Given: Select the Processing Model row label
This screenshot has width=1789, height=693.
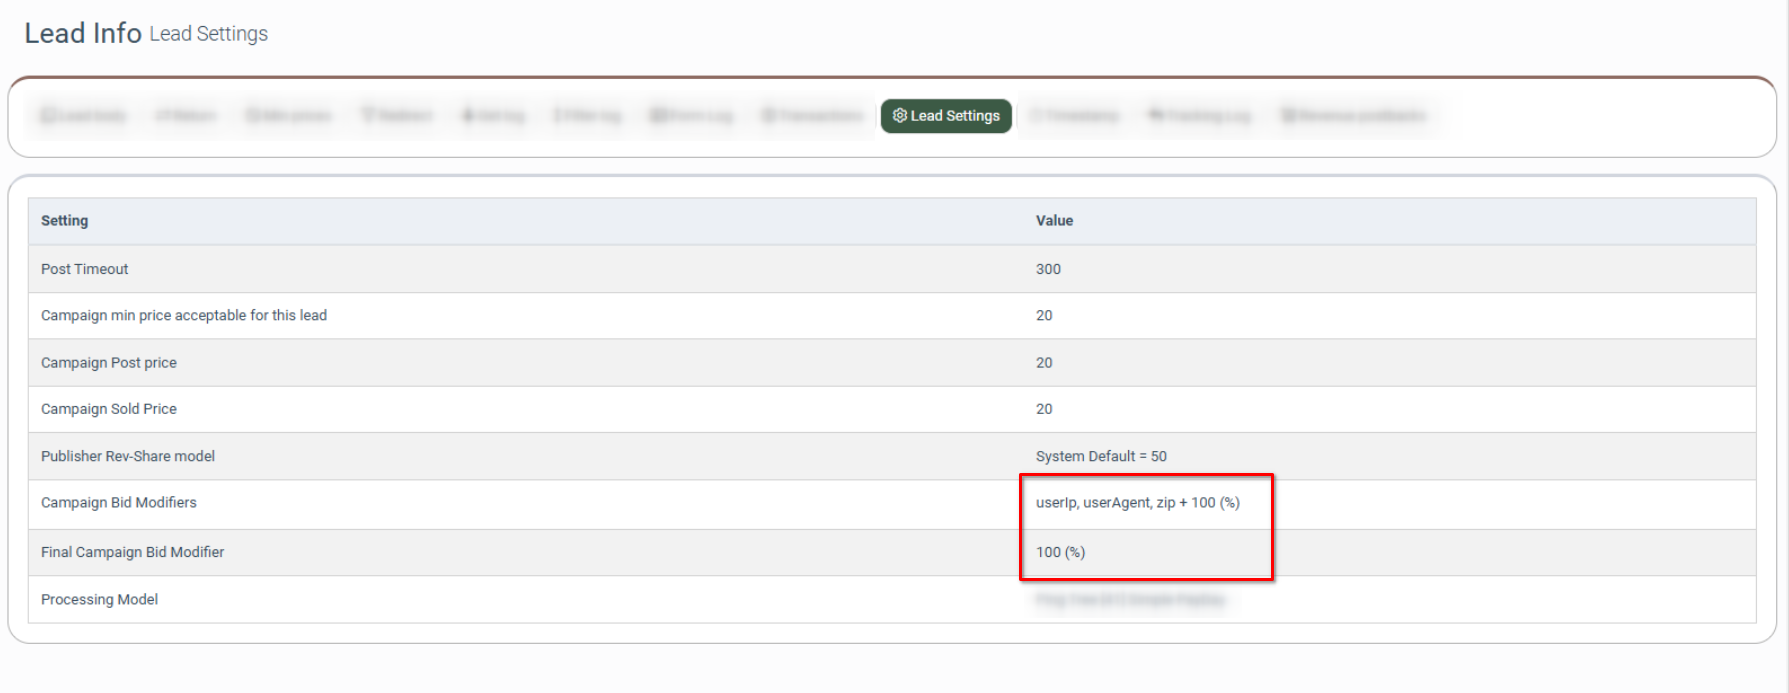Looking at the screenshot, I should [x=99, y=599].
